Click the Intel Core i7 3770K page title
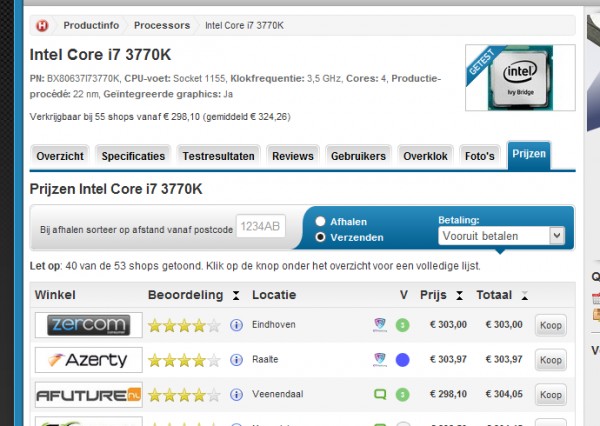This screenshot has height=426, width=600. pyautogui.click(x=100, y=55)
